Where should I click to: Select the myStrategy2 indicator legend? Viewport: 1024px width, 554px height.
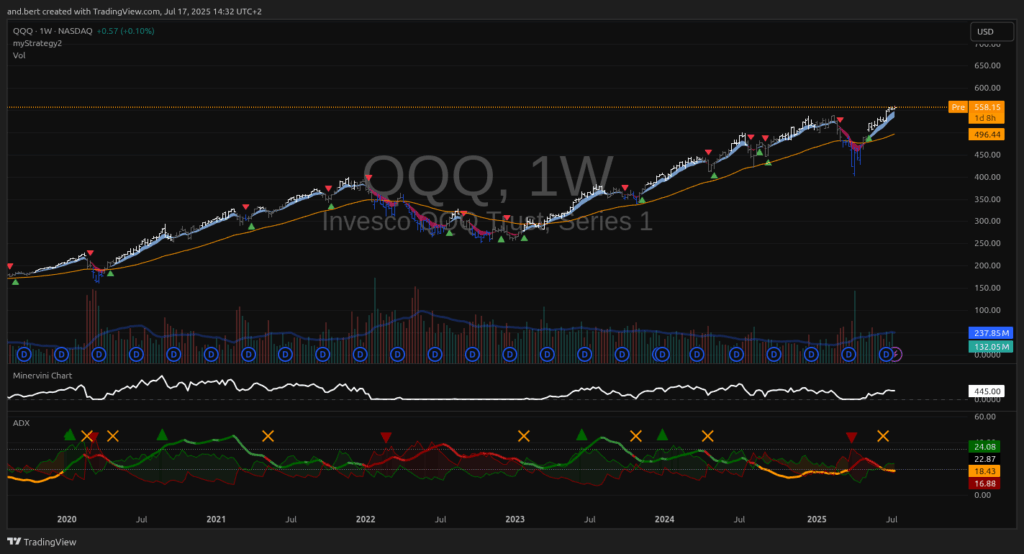pyautogui.click(x=37, y=42)
